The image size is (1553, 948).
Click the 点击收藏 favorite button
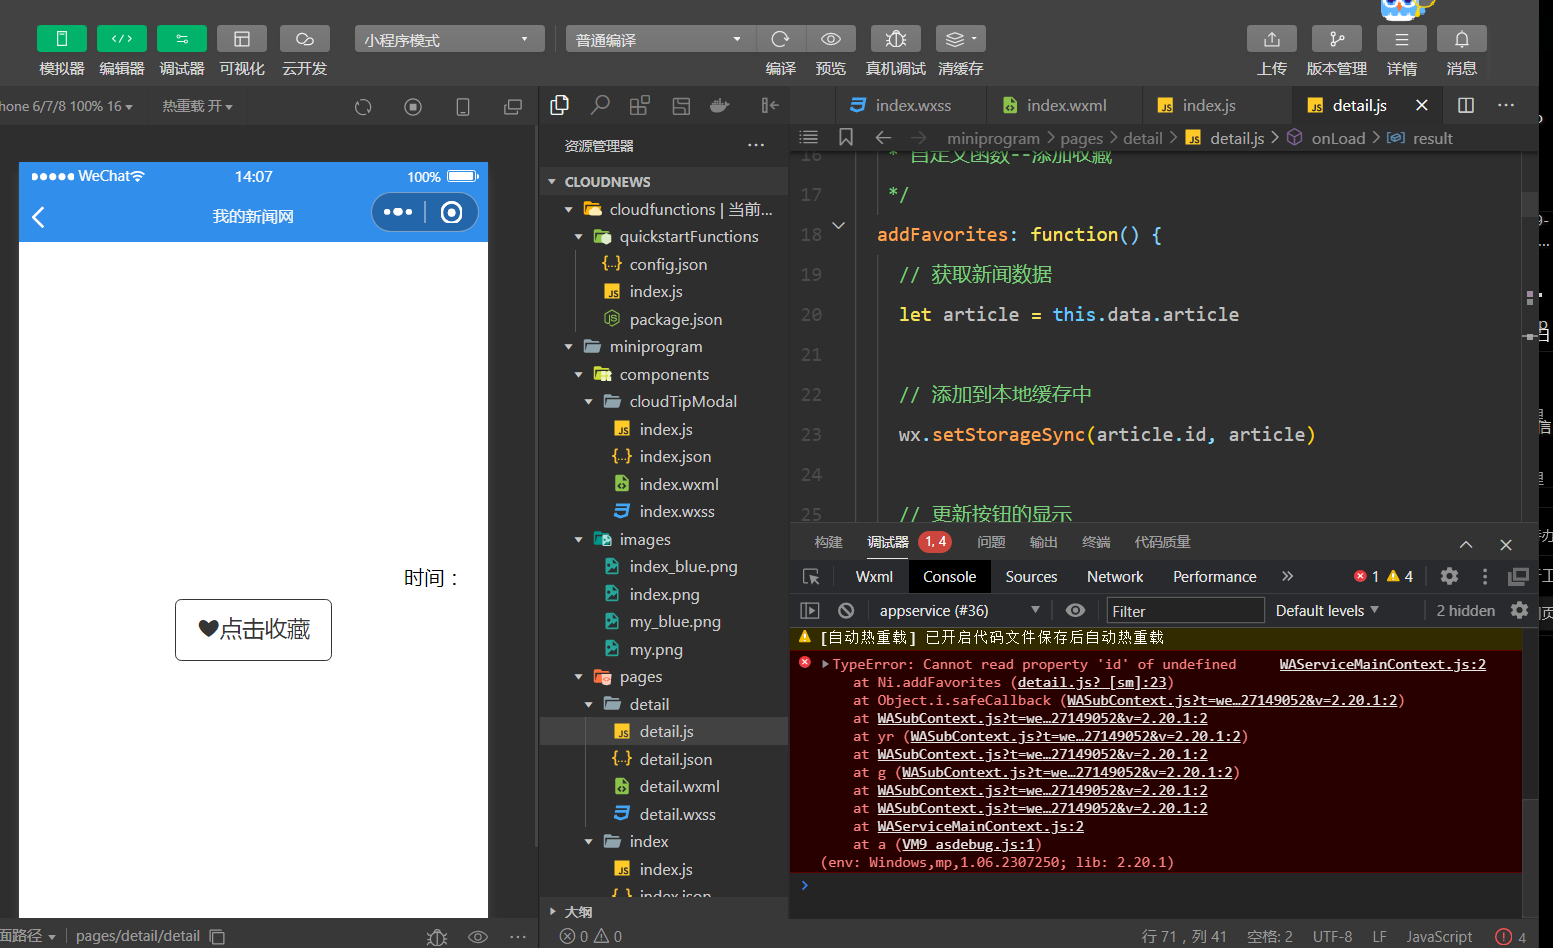pos(253,630)
